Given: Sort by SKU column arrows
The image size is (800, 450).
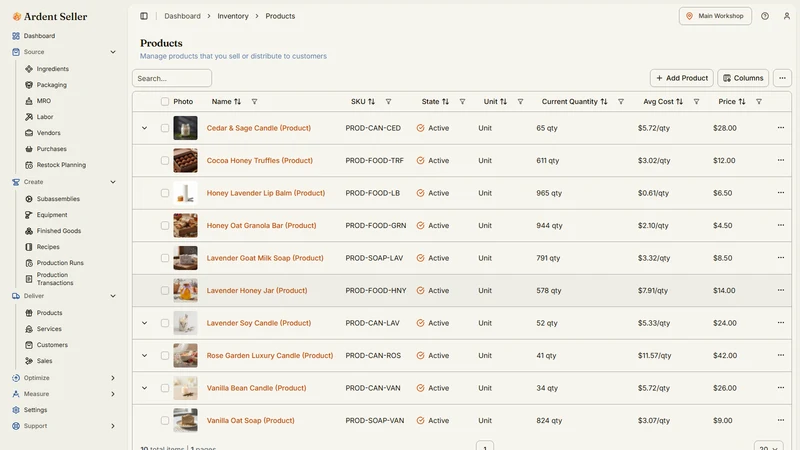Looking at the screenshot, I should (371, 102).
